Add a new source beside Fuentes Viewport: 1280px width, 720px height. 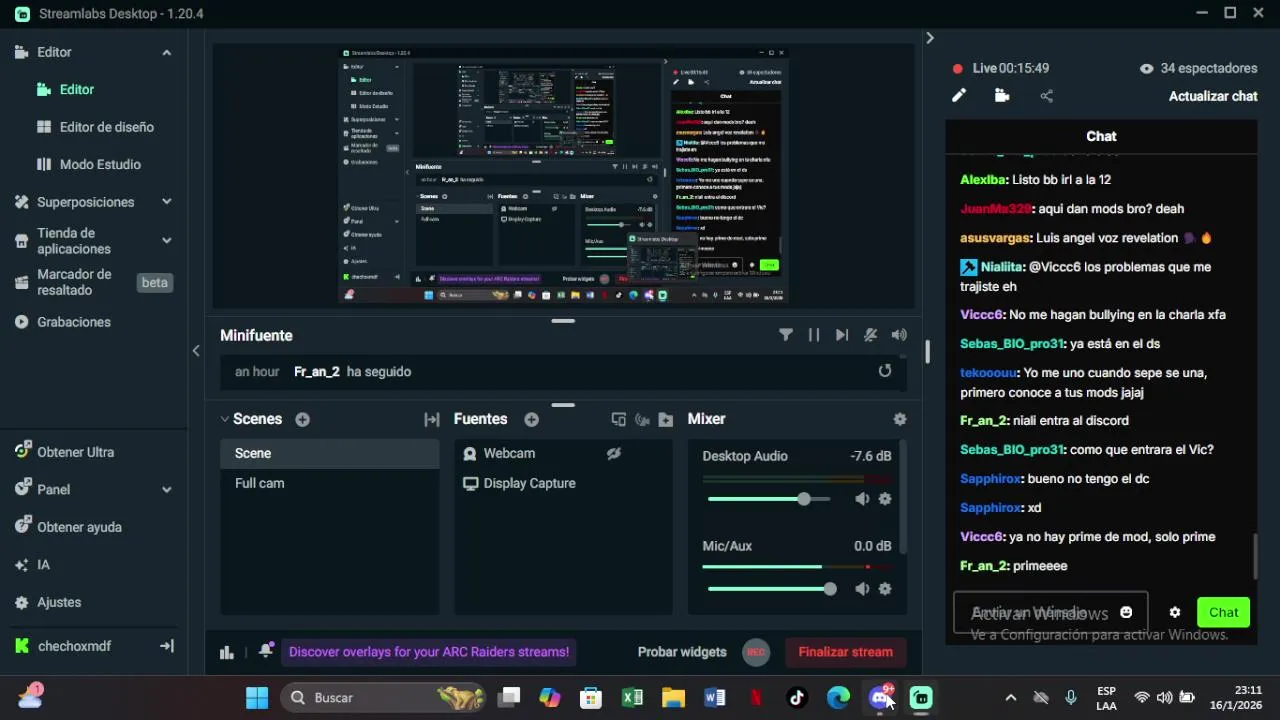[531, 419]
